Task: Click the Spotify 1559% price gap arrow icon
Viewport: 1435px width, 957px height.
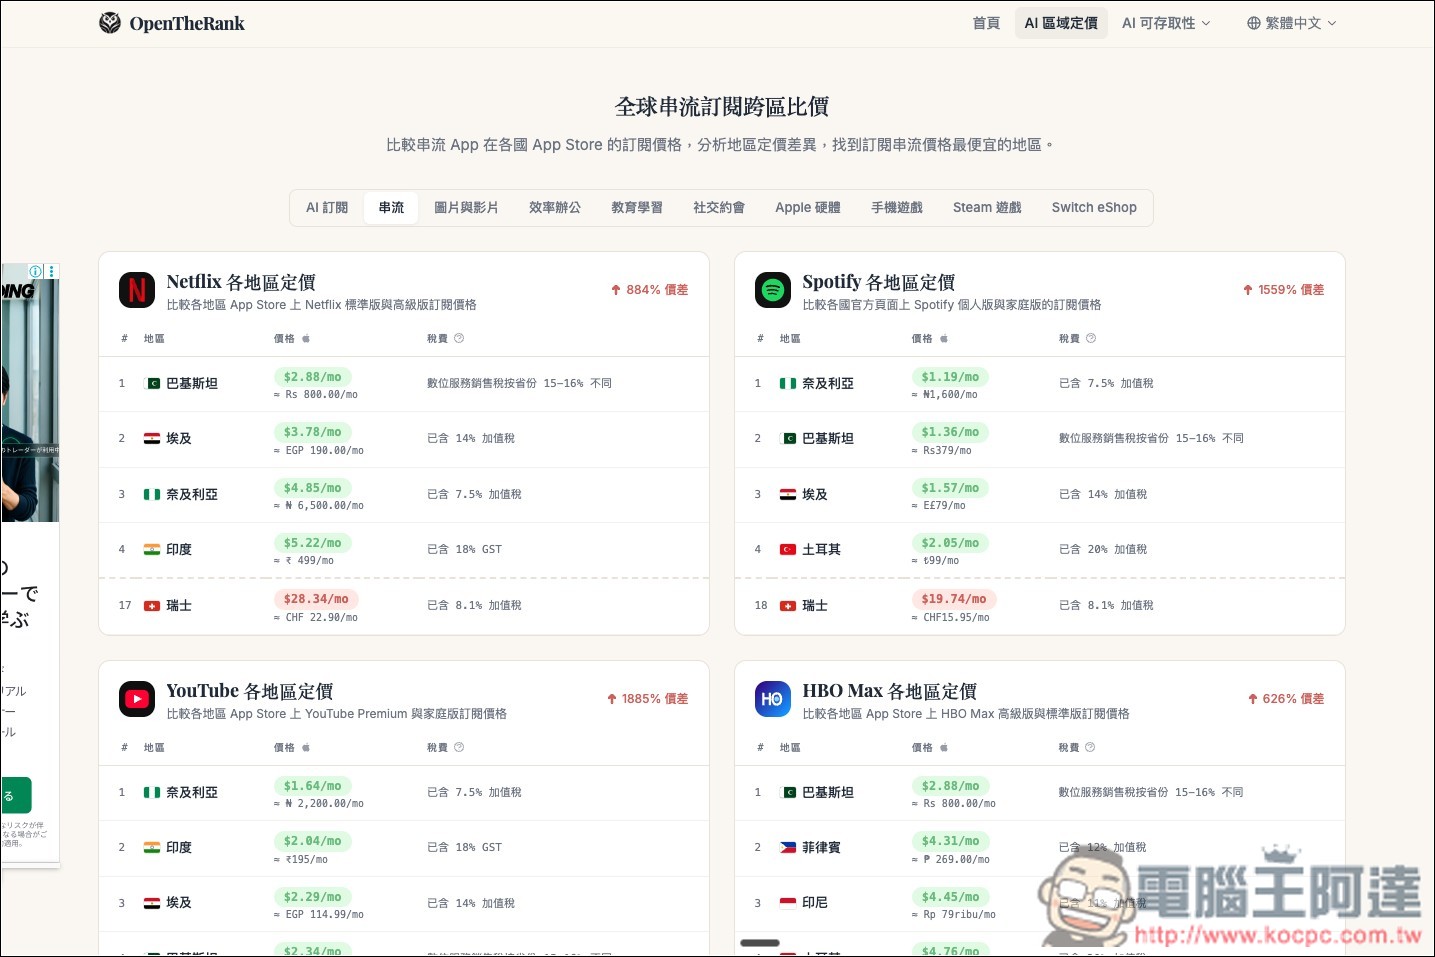Action: (x=1248, y=290)
